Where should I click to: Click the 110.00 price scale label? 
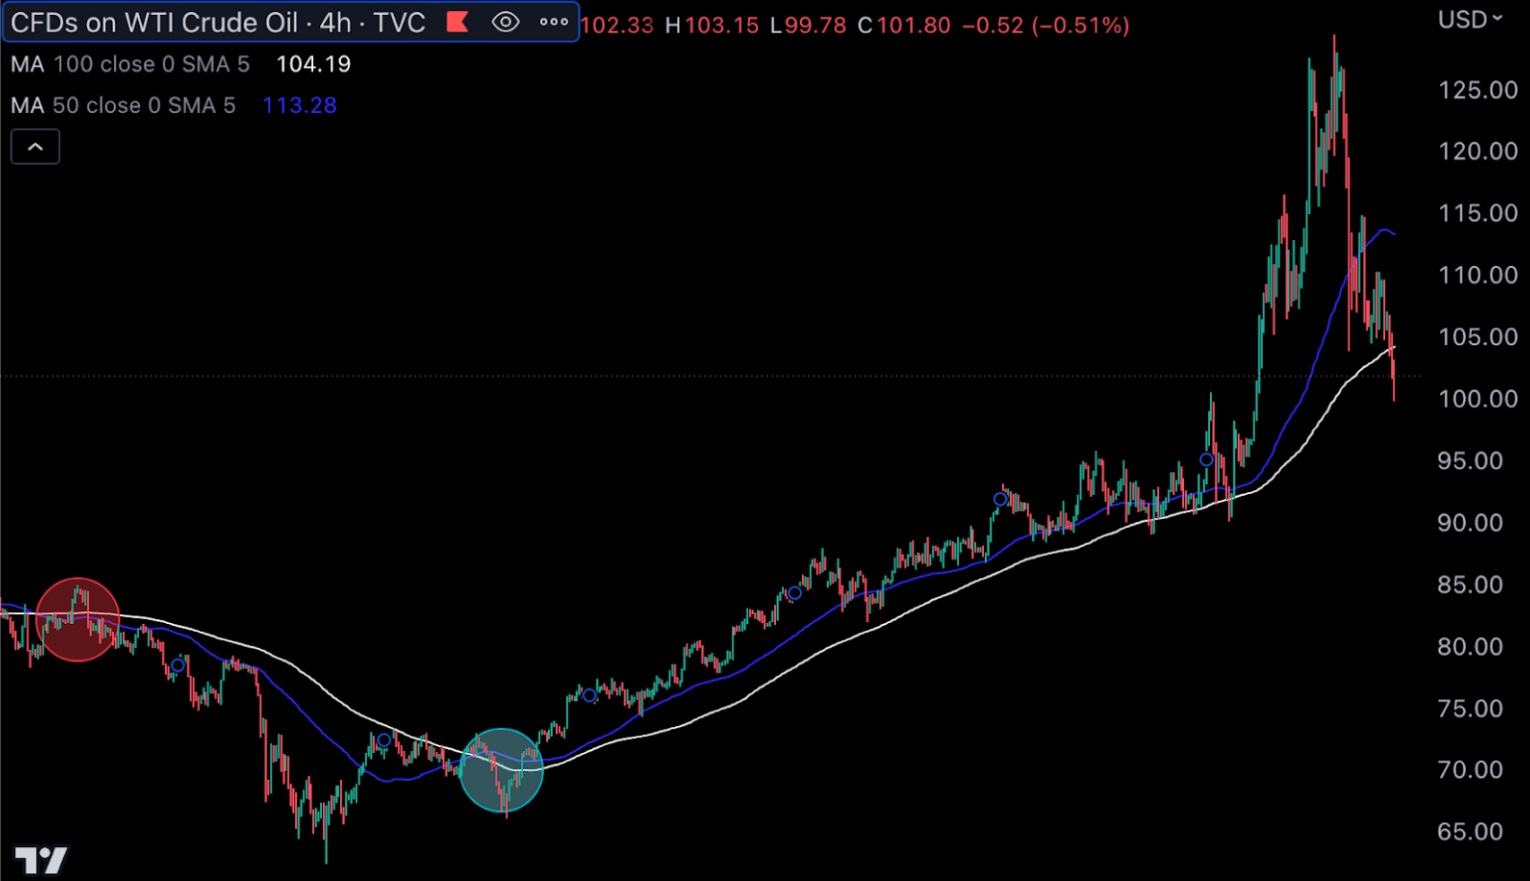[1478, 275]
